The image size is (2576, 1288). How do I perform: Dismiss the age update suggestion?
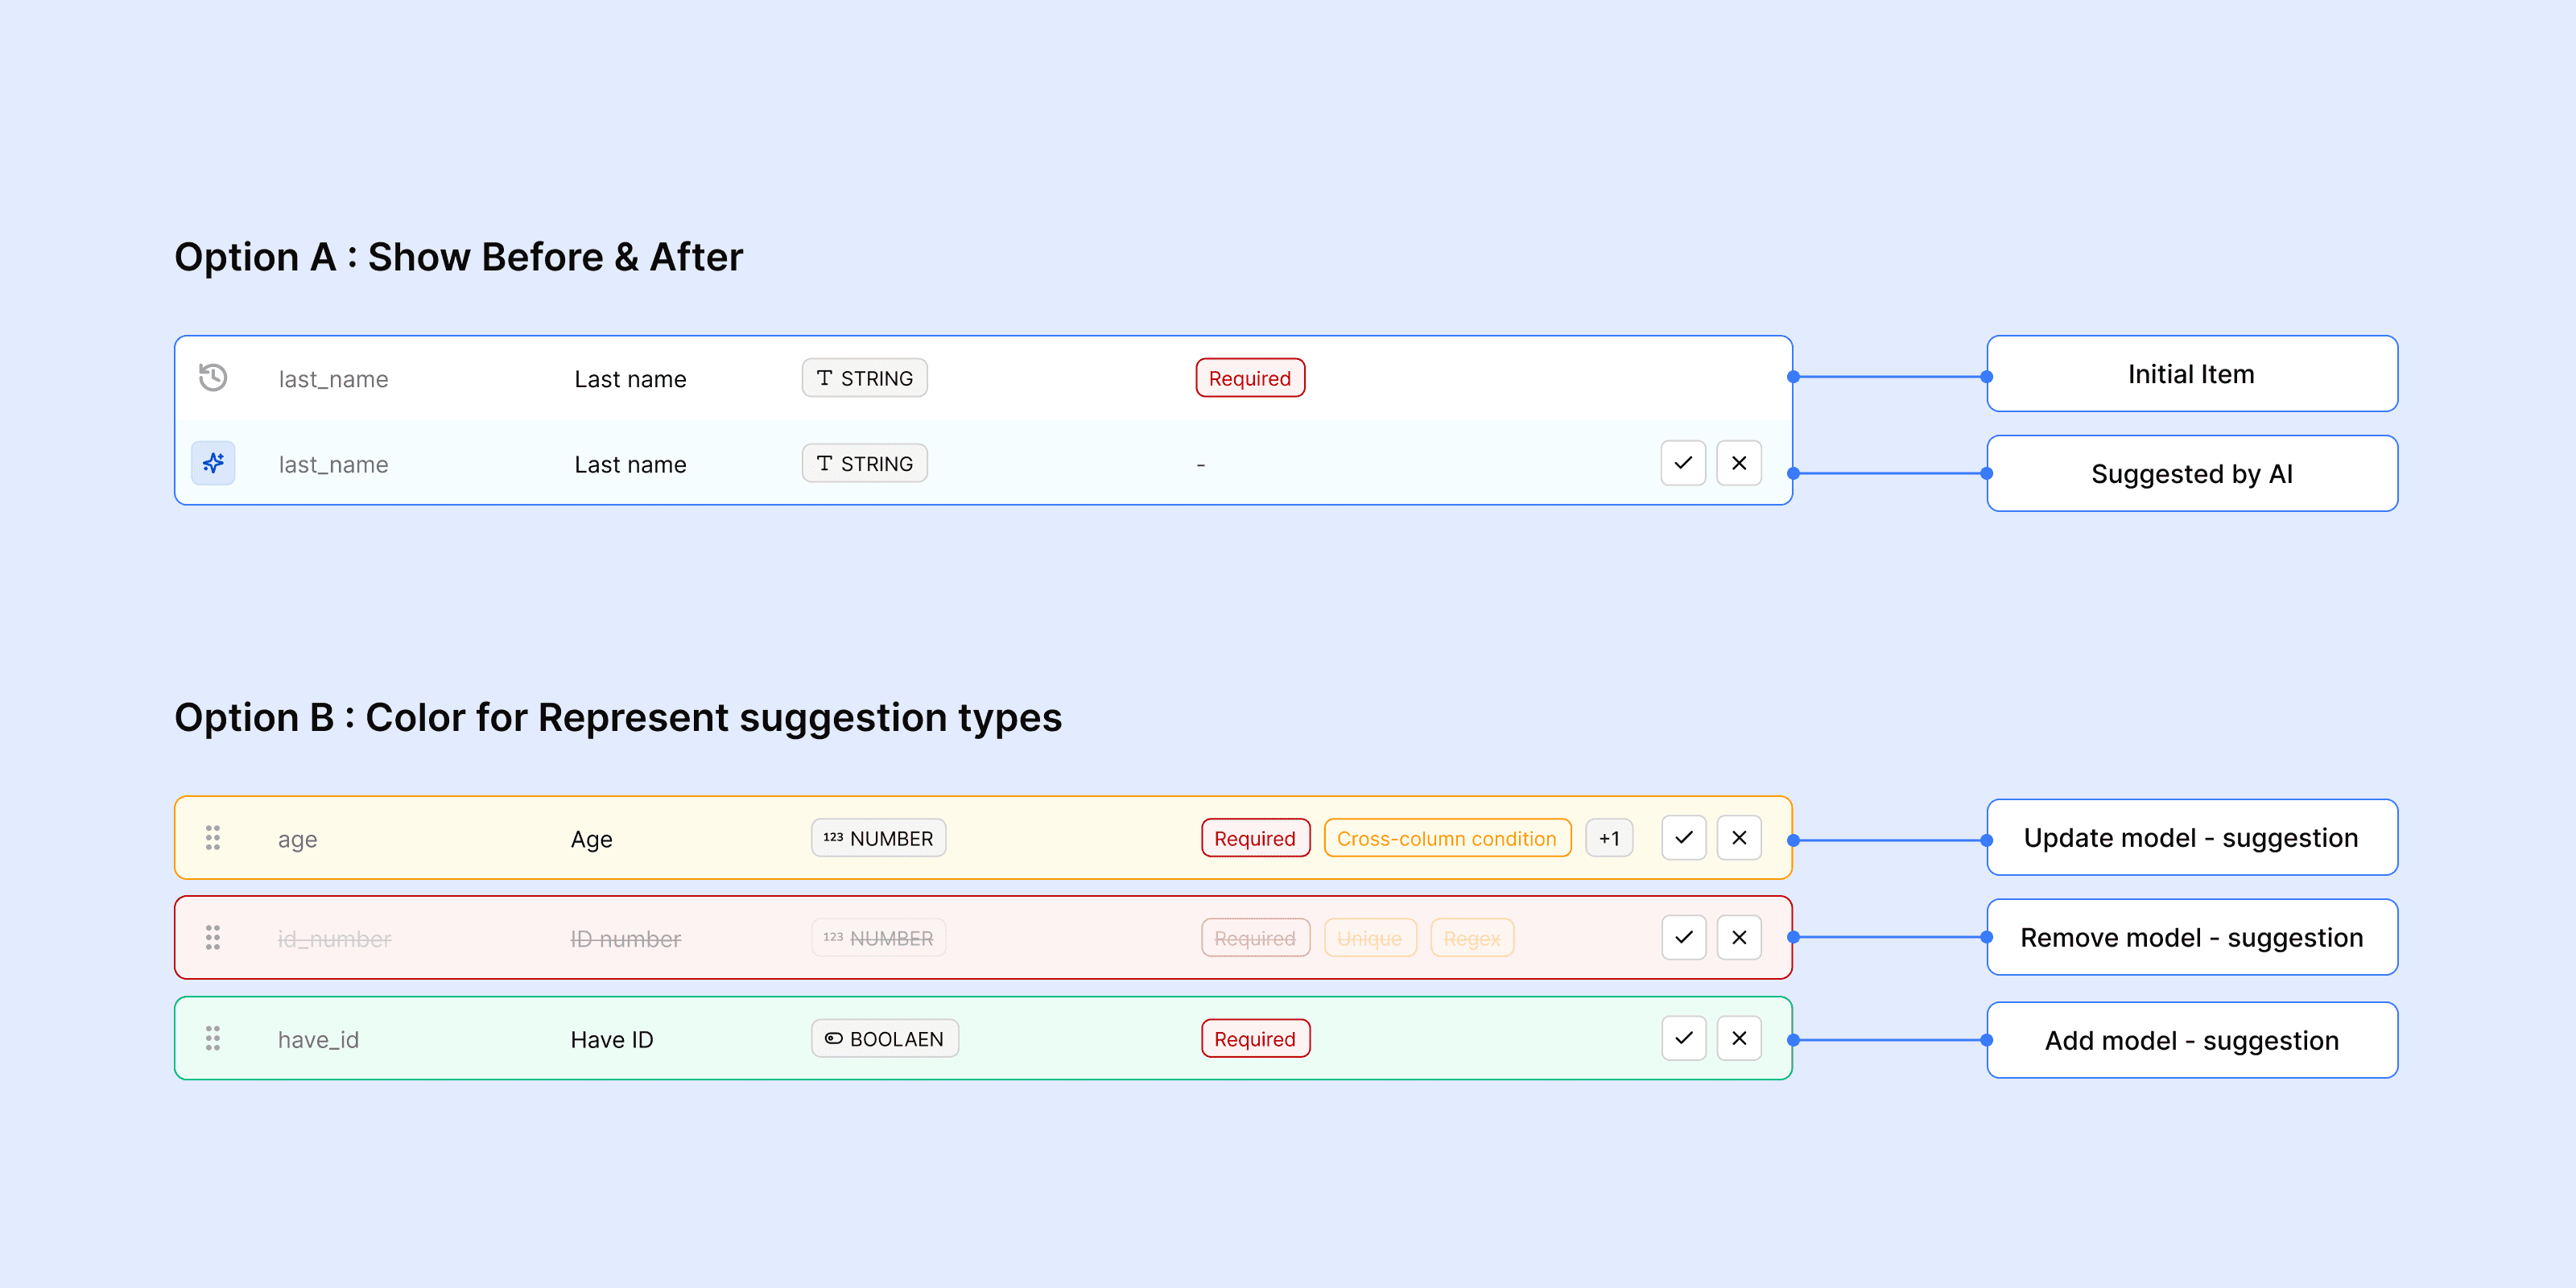[1739, 838]
